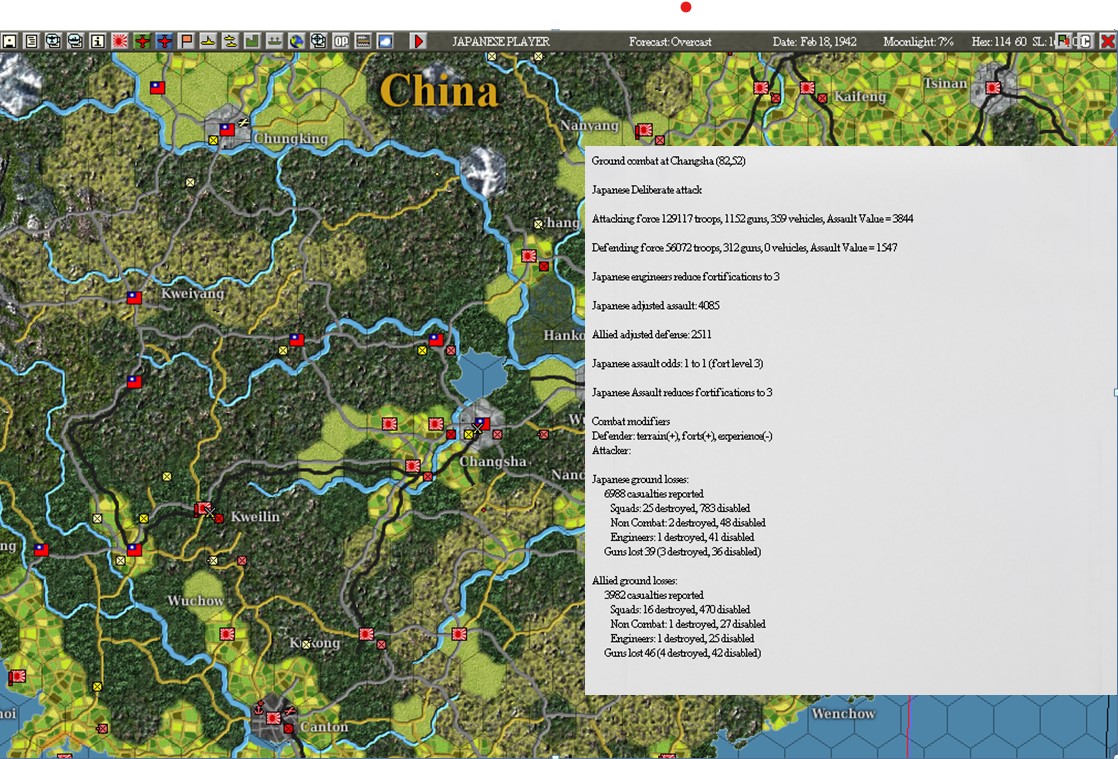Viewport: 1118px width, 759px height.
Task: Select the Japanese unit marker at Nanyang
Action: click(645, 130)
